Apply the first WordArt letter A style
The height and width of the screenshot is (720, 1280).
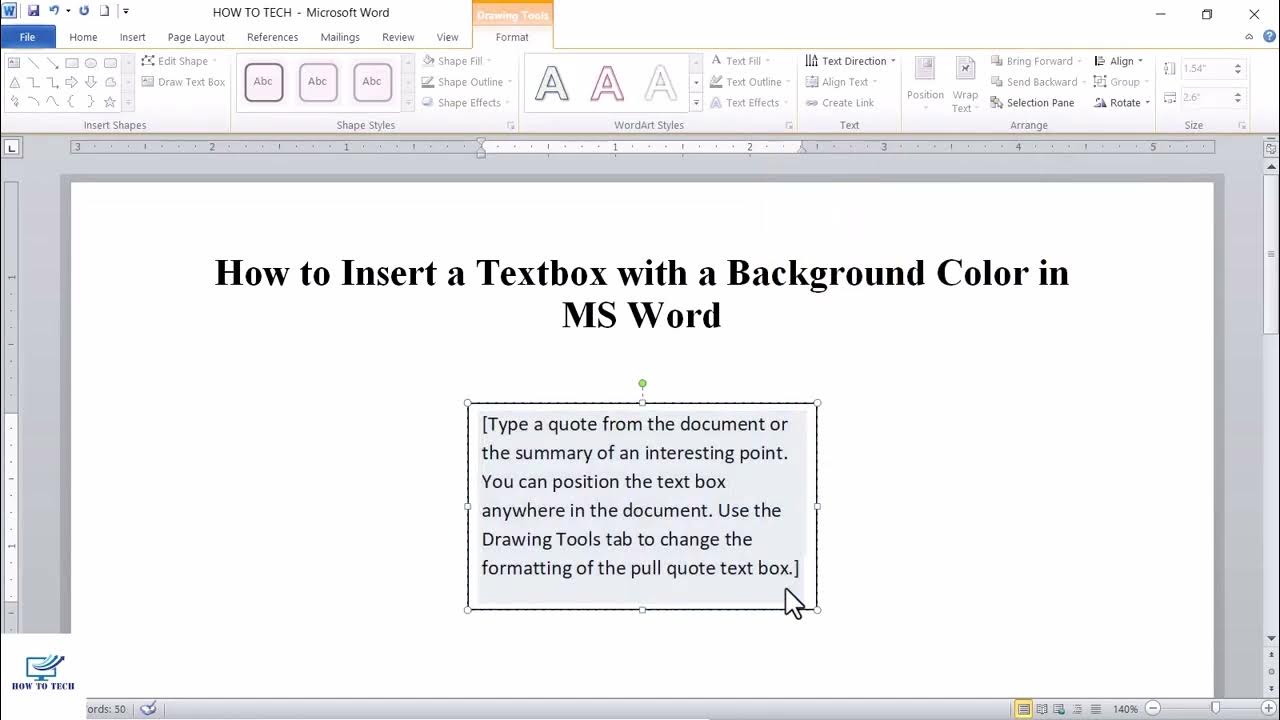pyautogui.click(x=552, y=82)
